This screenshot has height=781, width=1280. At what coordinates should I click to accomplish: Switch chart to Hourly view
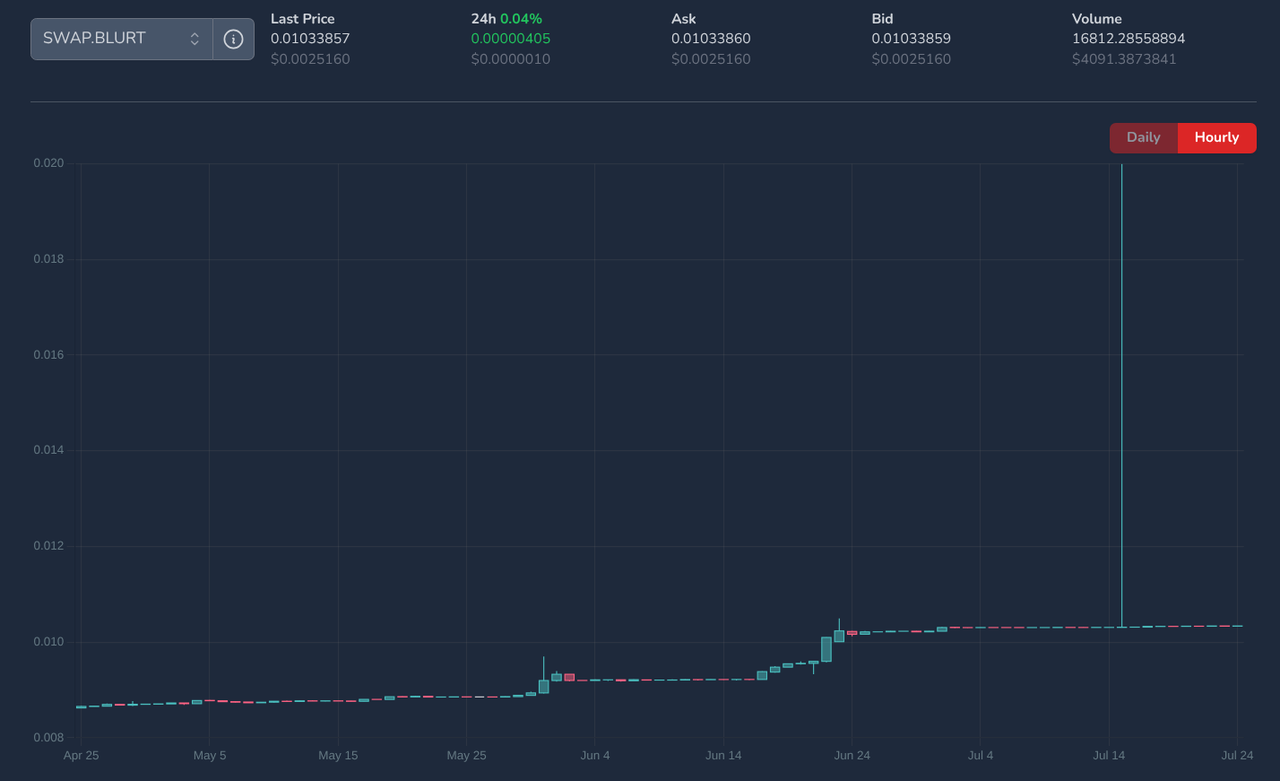point(1217,138)
